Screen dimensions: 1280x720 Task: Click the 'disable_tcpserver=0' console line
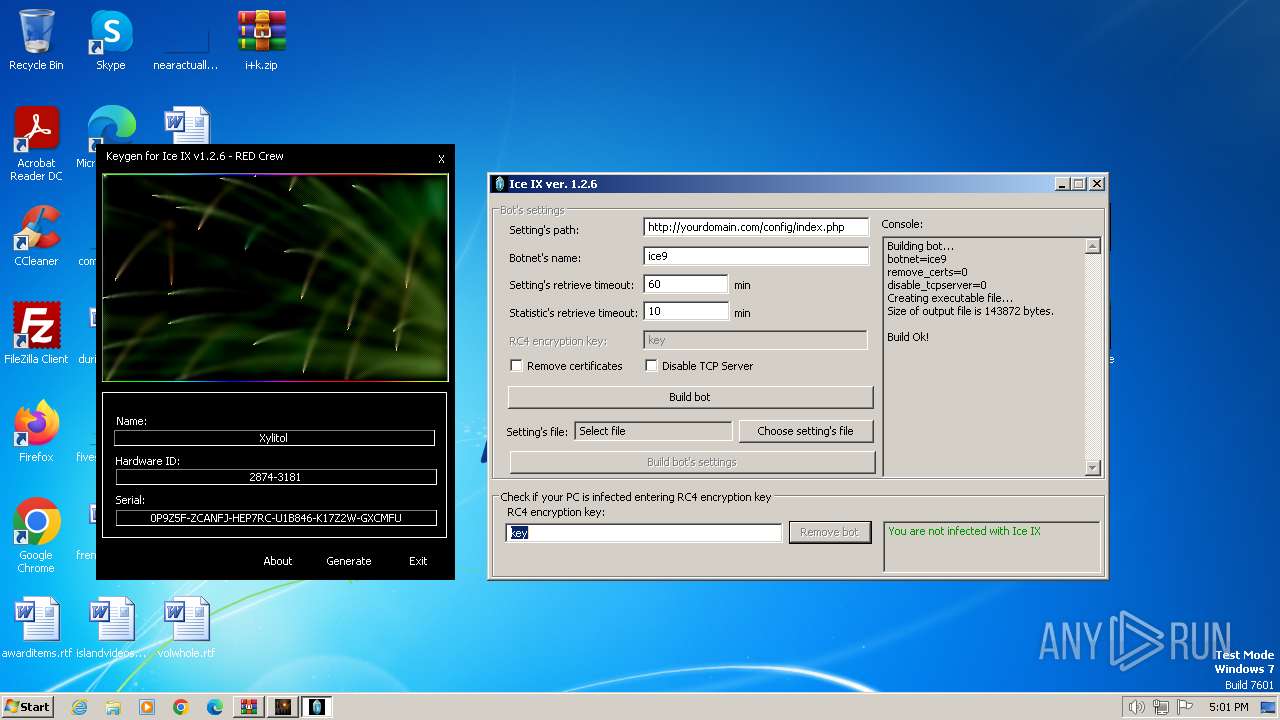point(937,285)
